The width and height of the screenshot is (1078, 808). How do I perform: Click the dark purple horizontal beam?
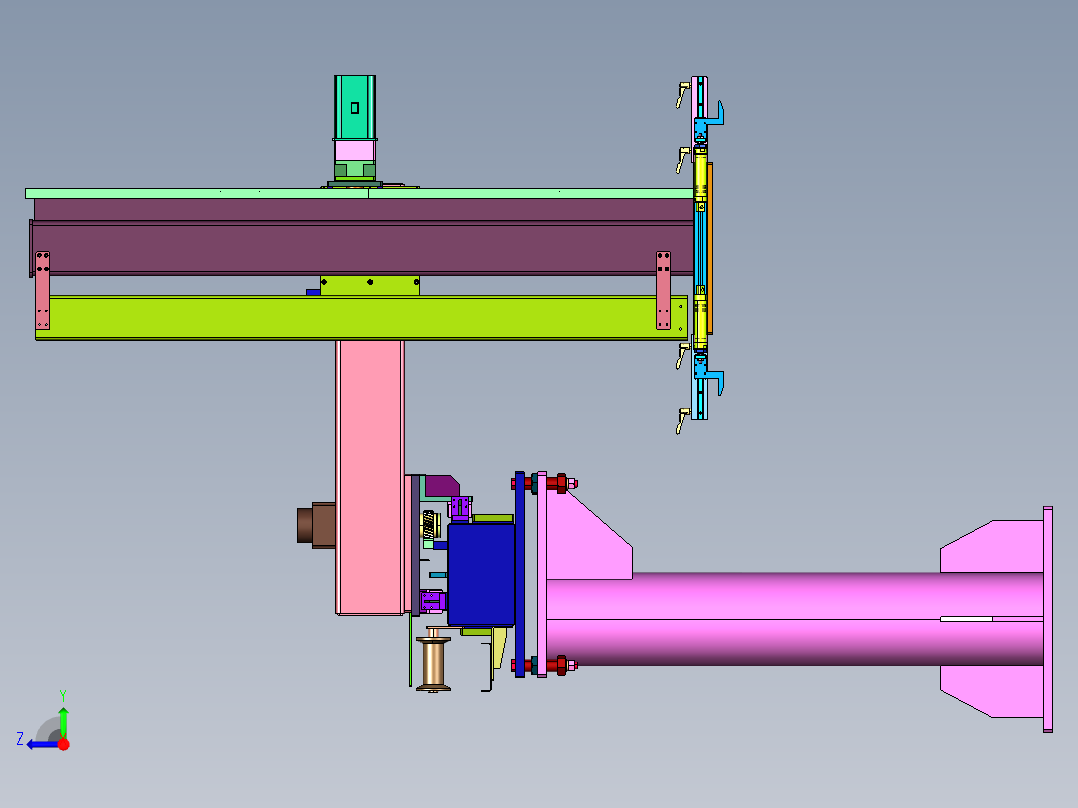tap(363, 237)
